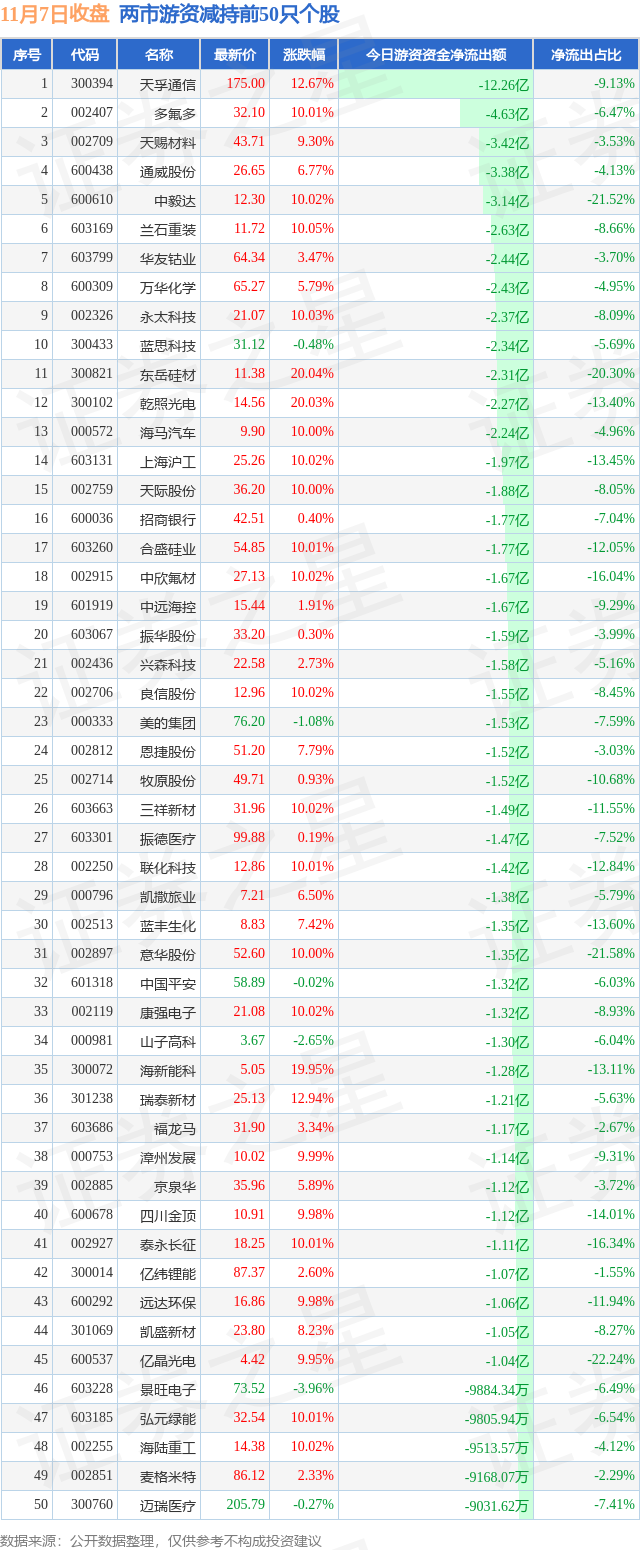Click the -16.04% ratio for 中欣氟材
Image resolution: width=640 pixels, height=1550 pixels.
click(x=611, y=576)
